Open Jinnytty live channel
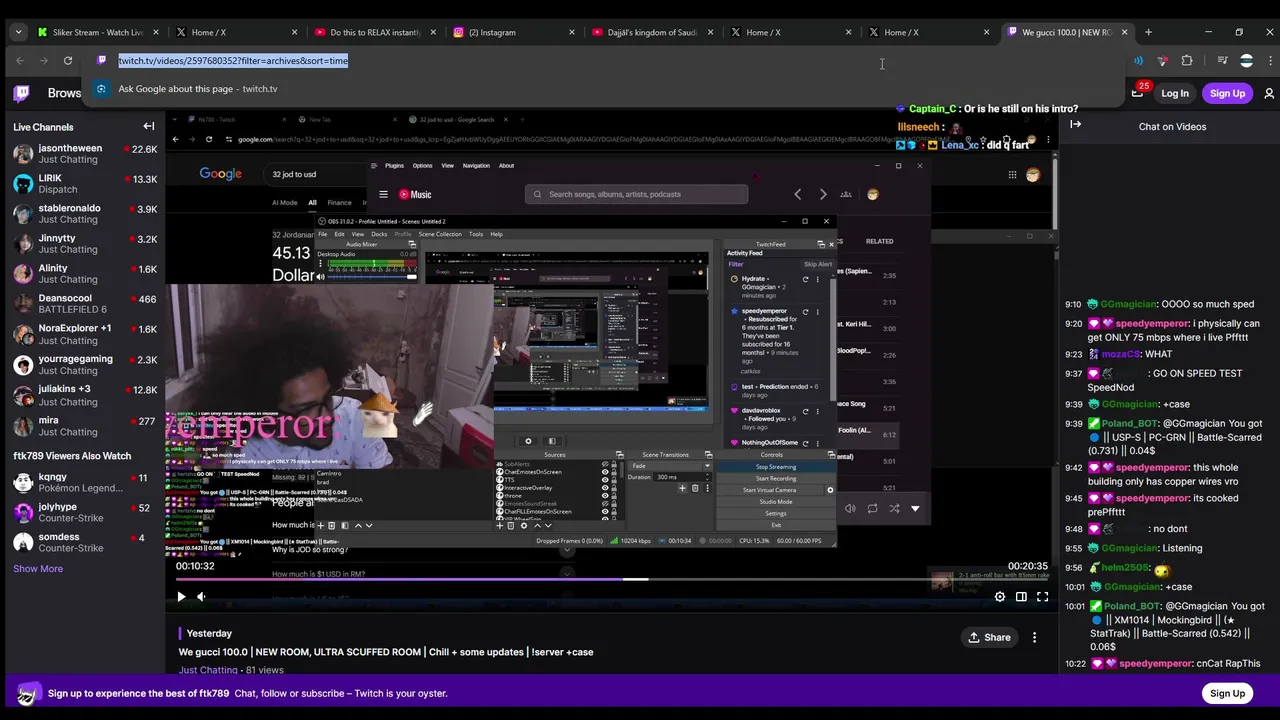 (x=85, y=244)
